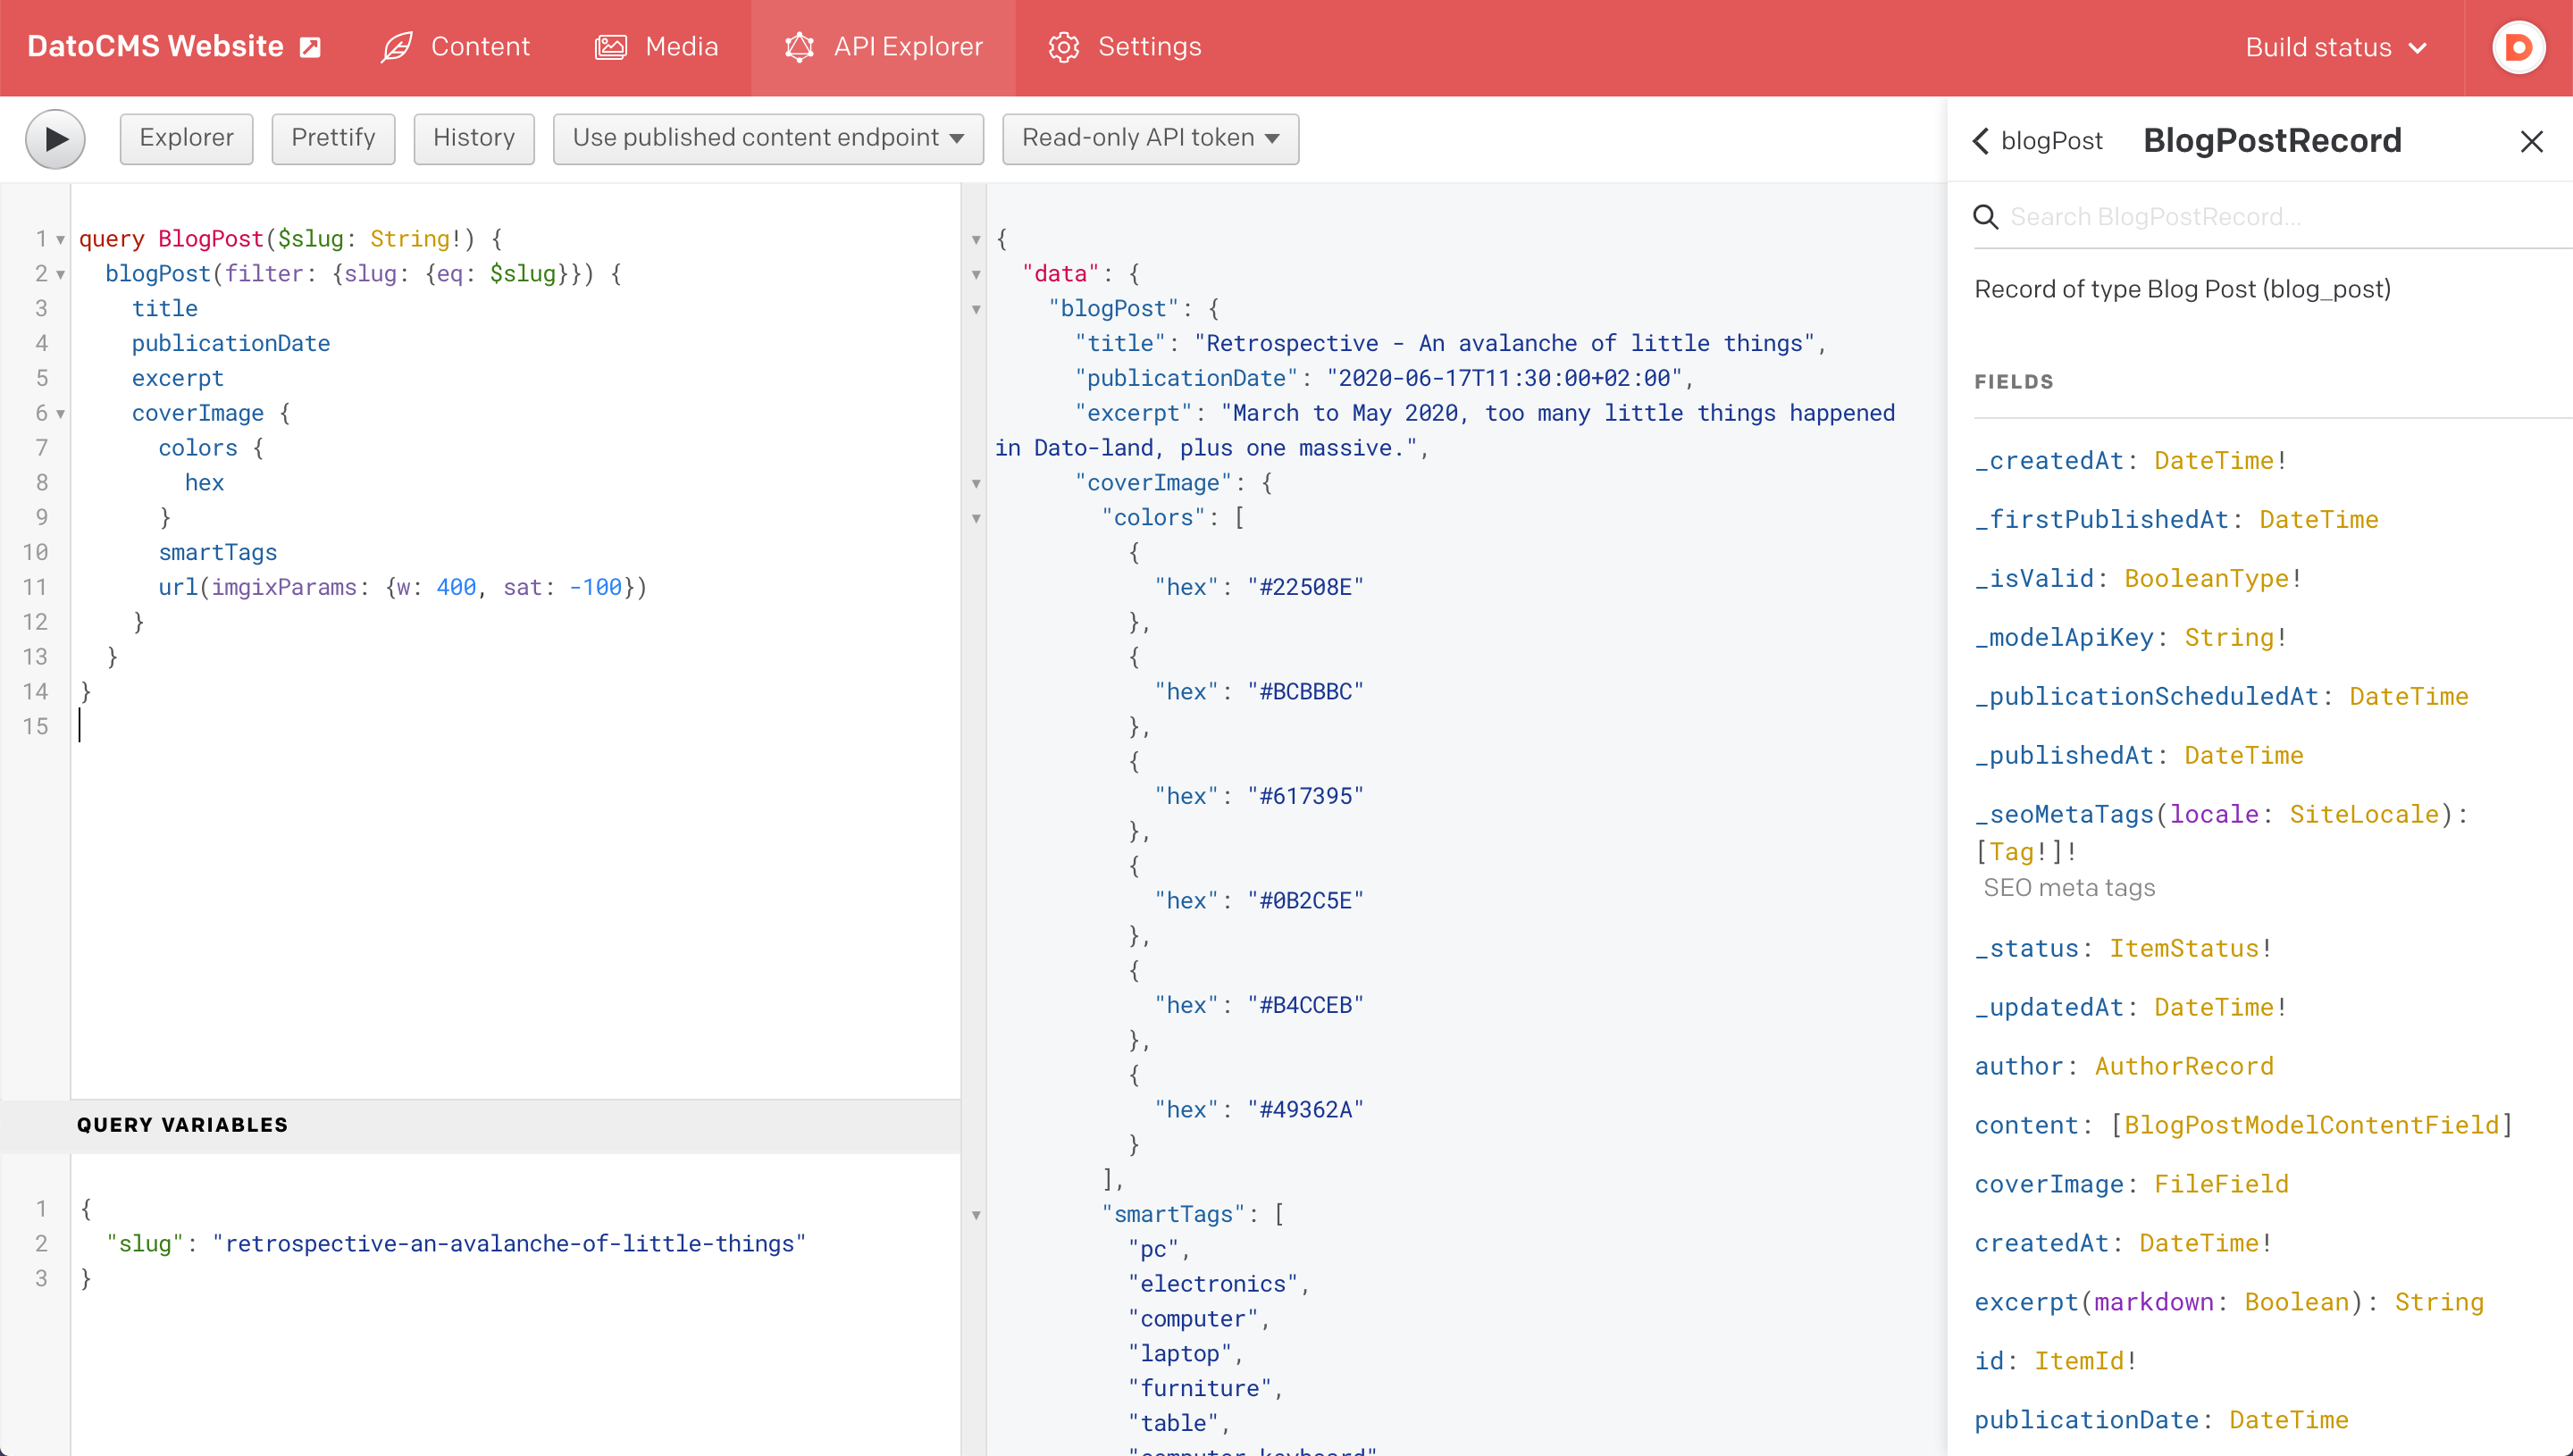Open the Read-only API token dropdown
The image size is (2573, 1456).
pos(1150,138)
